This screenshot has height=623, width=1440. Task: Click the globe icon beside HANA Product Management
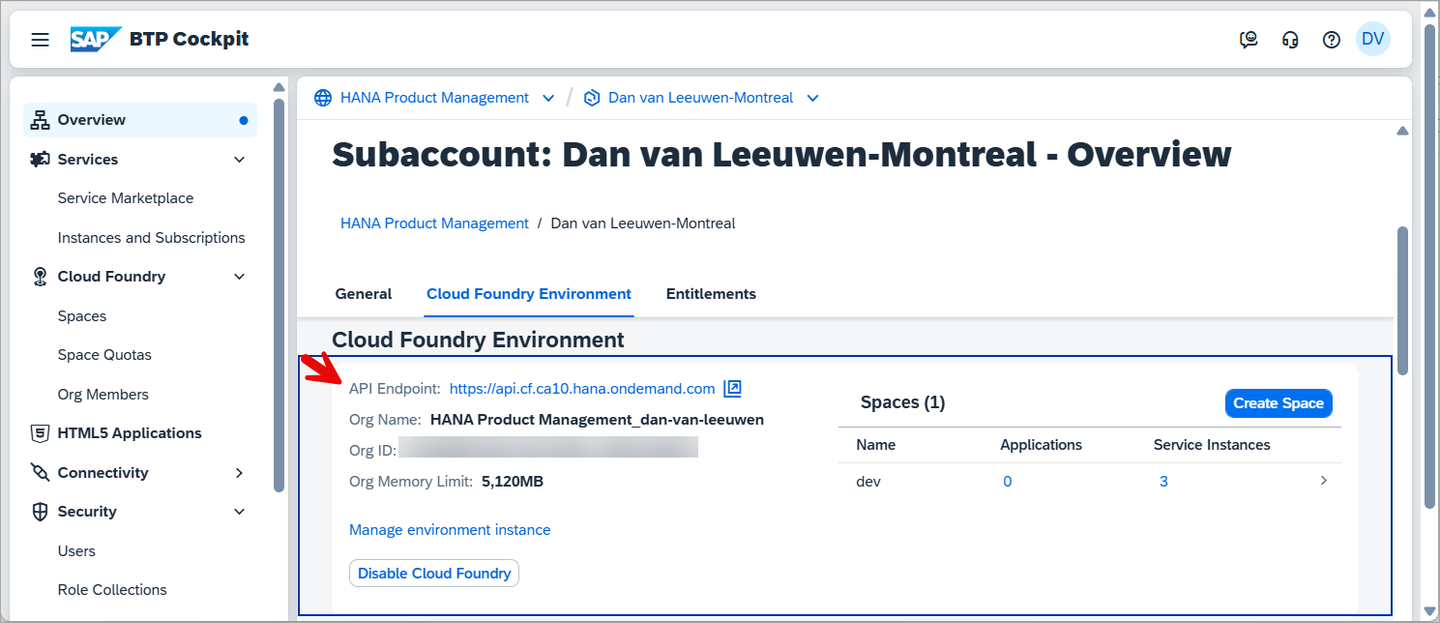tap(323, 98)
